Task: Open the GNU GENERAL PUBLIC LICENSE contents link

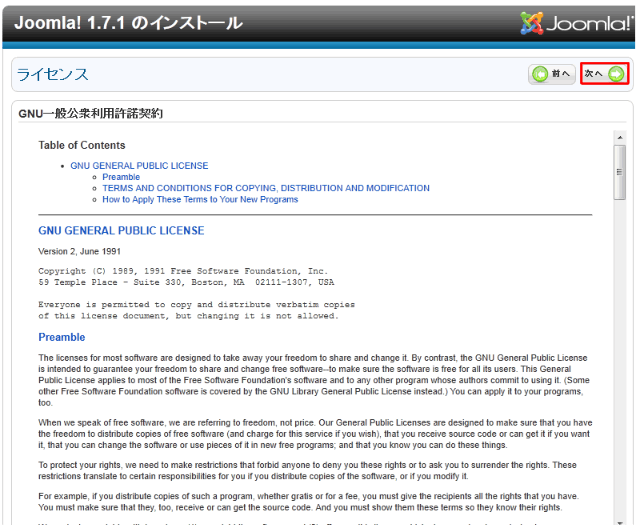Action: (139, 166)
